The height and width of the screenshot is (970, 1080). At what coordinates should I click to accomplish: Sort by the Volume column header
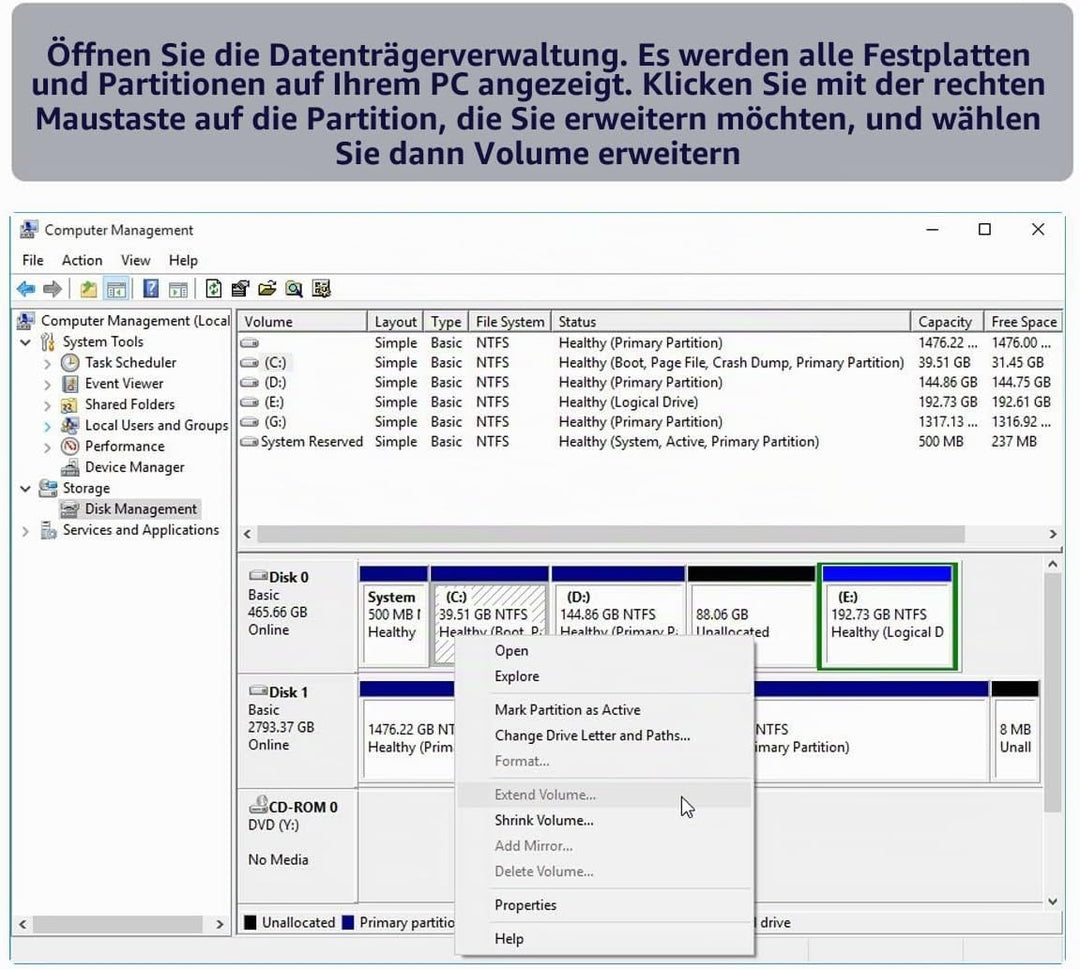tap(302, 322)
